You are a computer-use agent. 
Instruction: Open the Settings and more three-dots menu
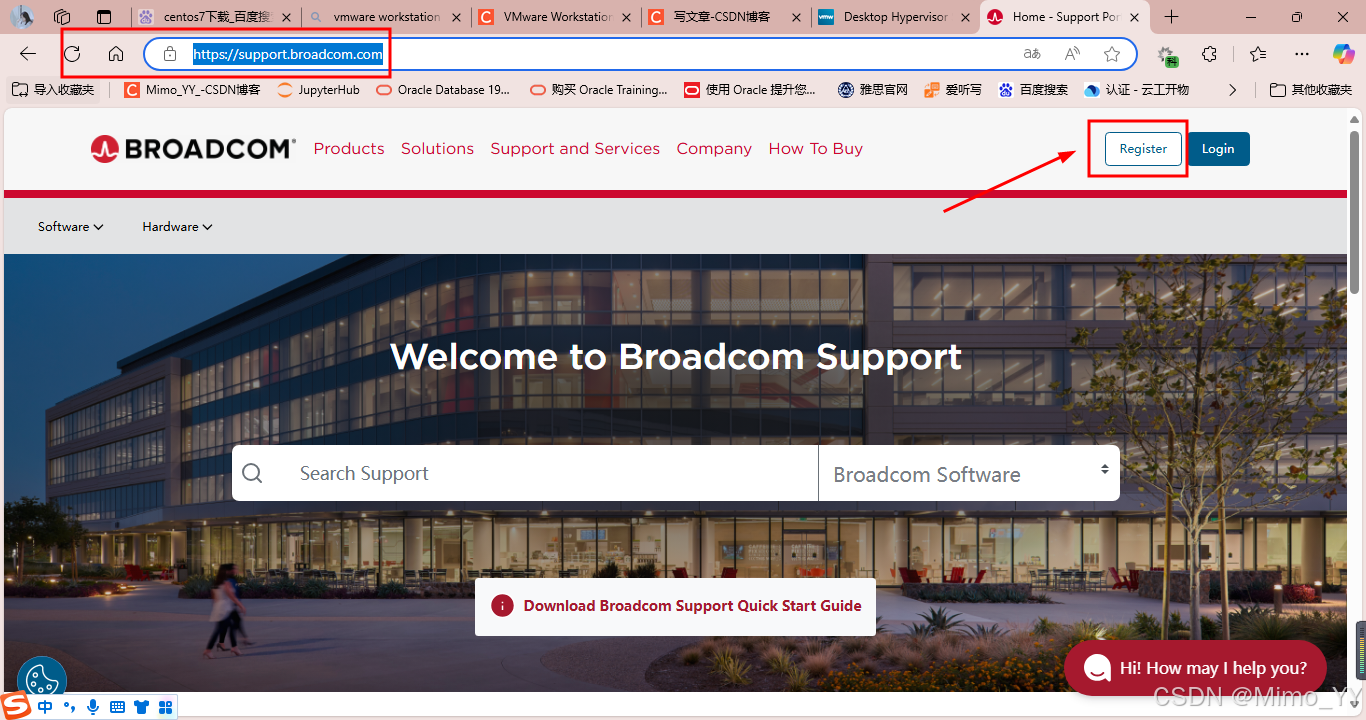click(x=1301, y=54)
